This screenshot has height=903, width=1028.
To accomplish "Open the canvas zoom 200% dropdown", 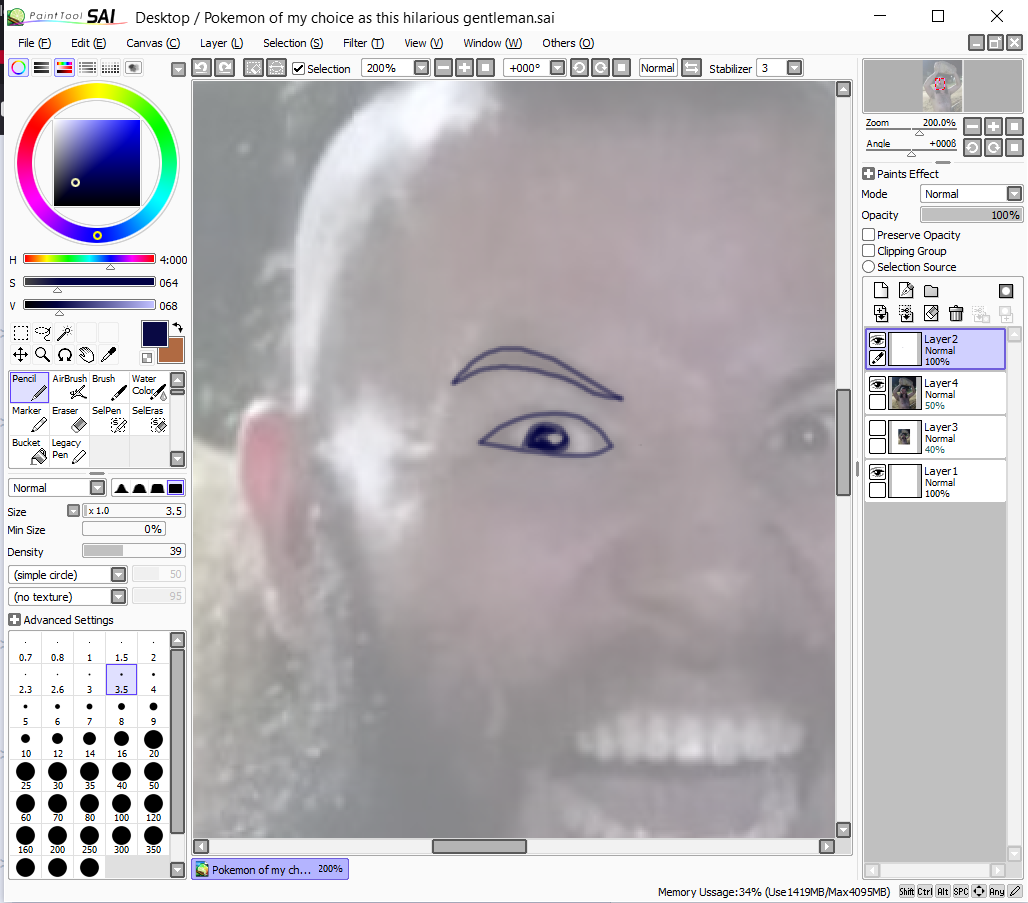I will [422, 68].
